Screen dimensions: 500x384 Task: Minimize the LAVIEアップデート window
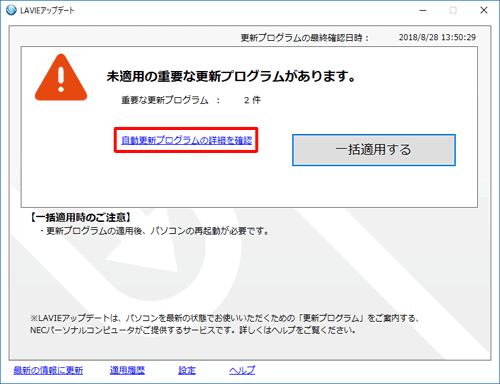[423, 10]
